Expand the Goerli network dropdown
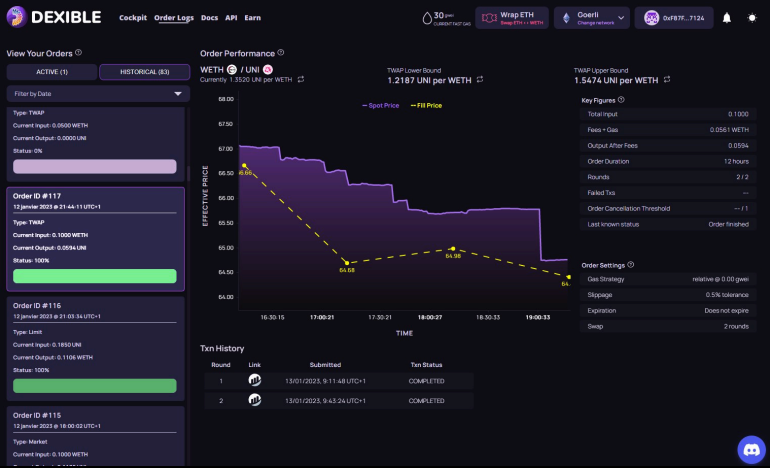 [x=592, y=18]
